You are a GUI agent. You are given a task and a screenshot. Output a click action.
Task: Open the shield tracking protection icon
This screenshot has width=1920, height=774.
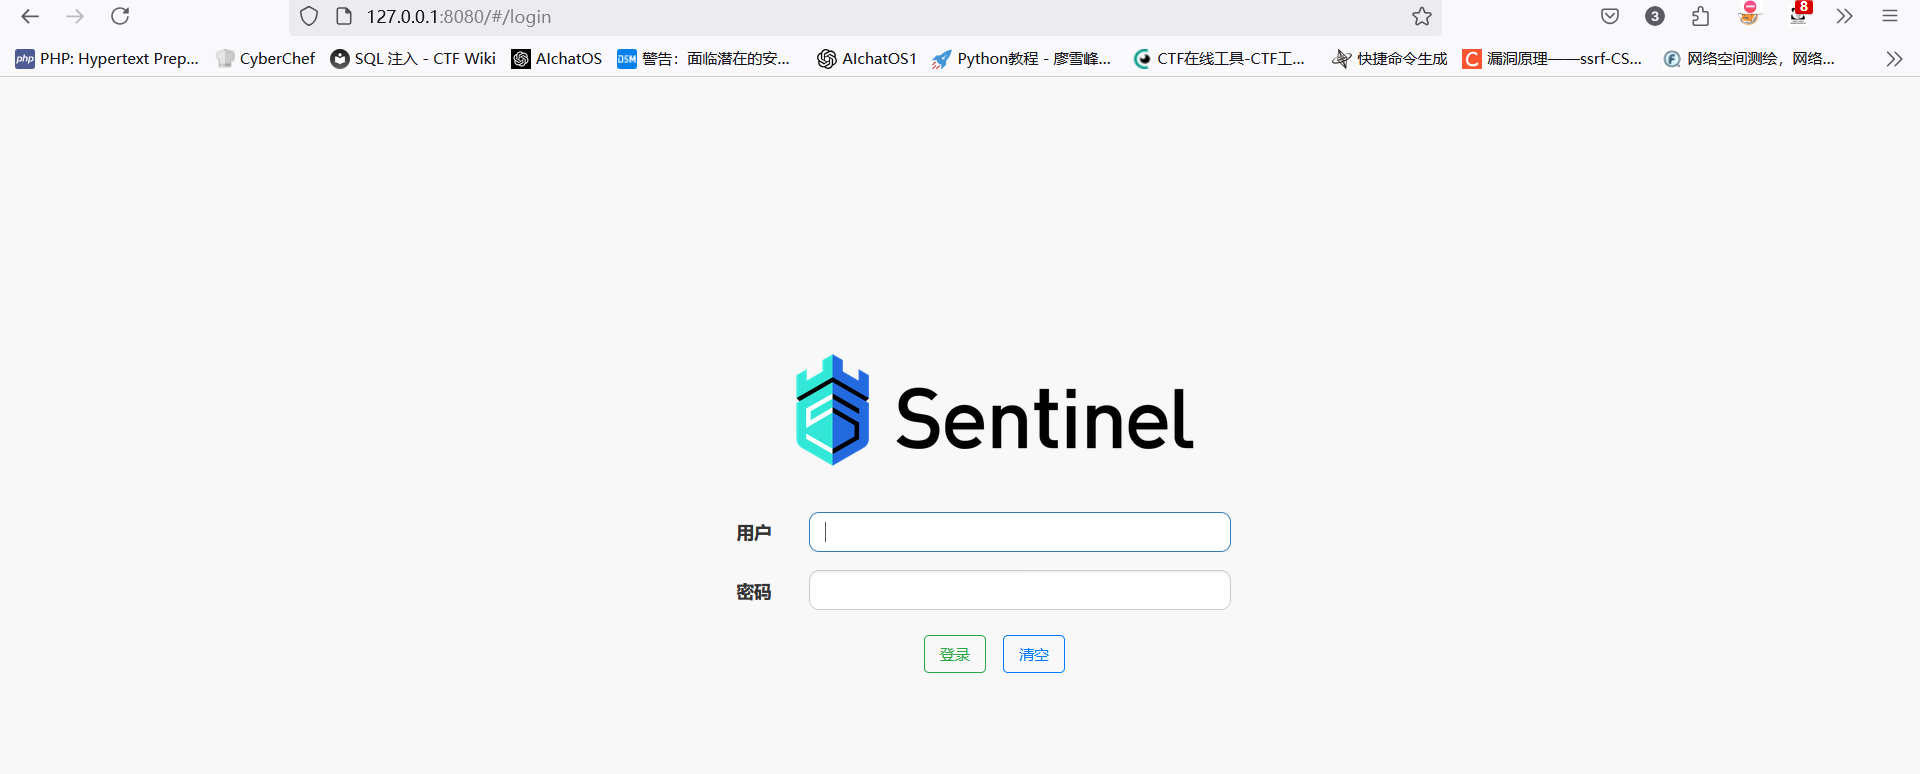309,16
